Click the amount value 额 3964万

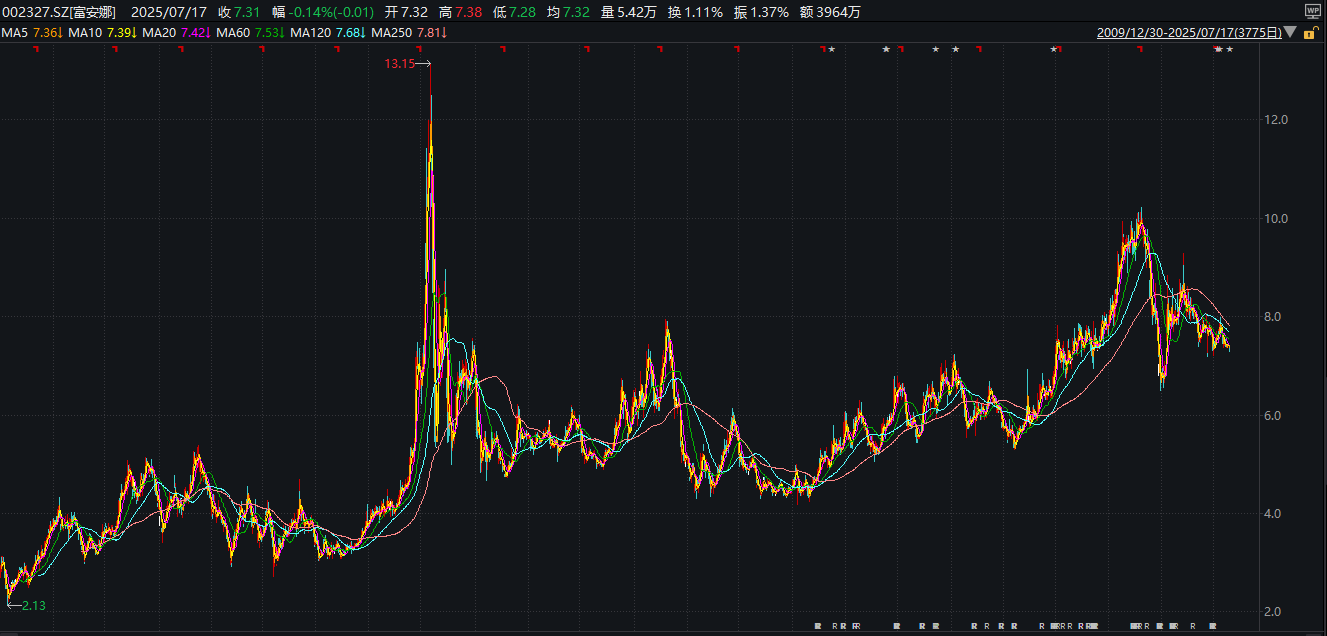(830, 12)
